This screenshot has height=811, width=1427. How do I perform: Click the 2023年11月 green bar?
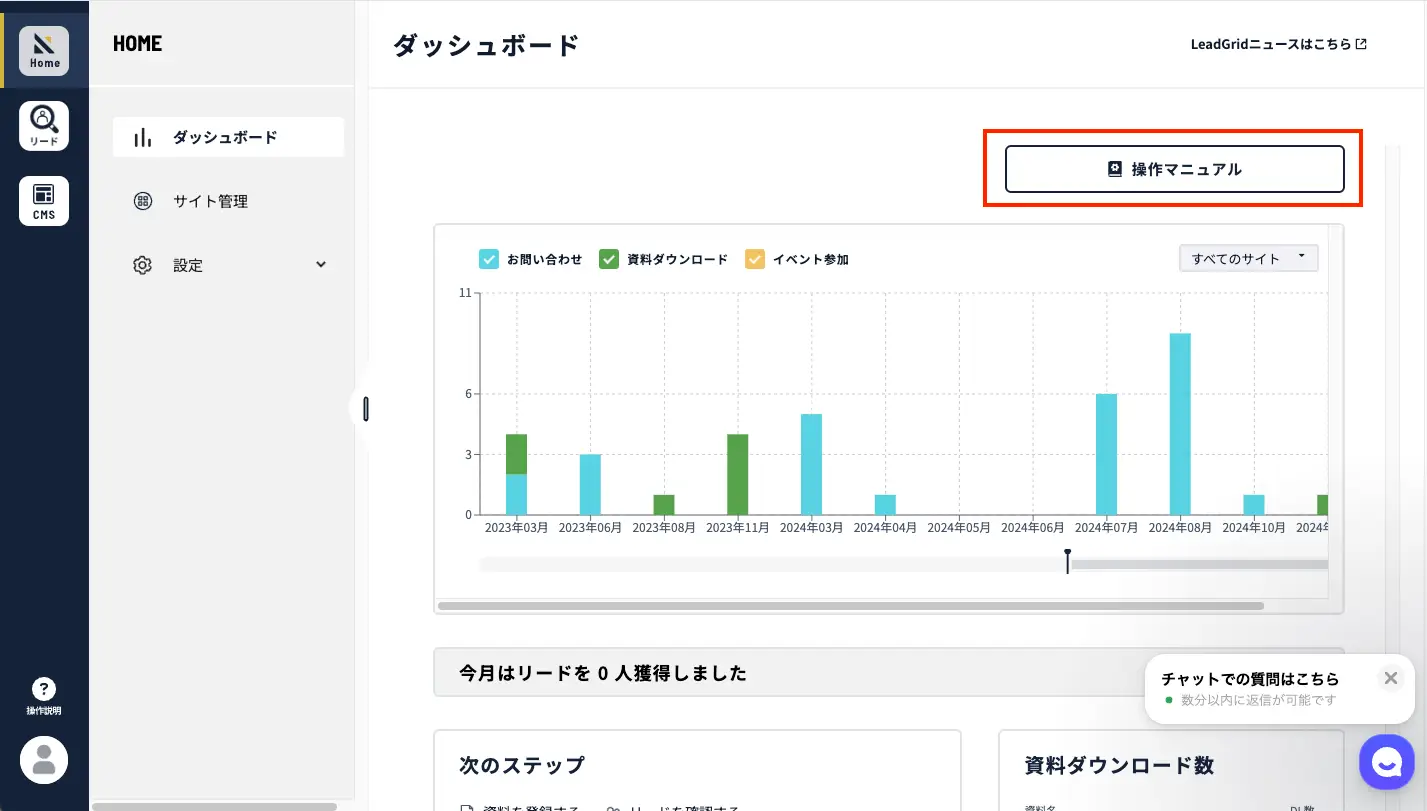coord(738,474)
